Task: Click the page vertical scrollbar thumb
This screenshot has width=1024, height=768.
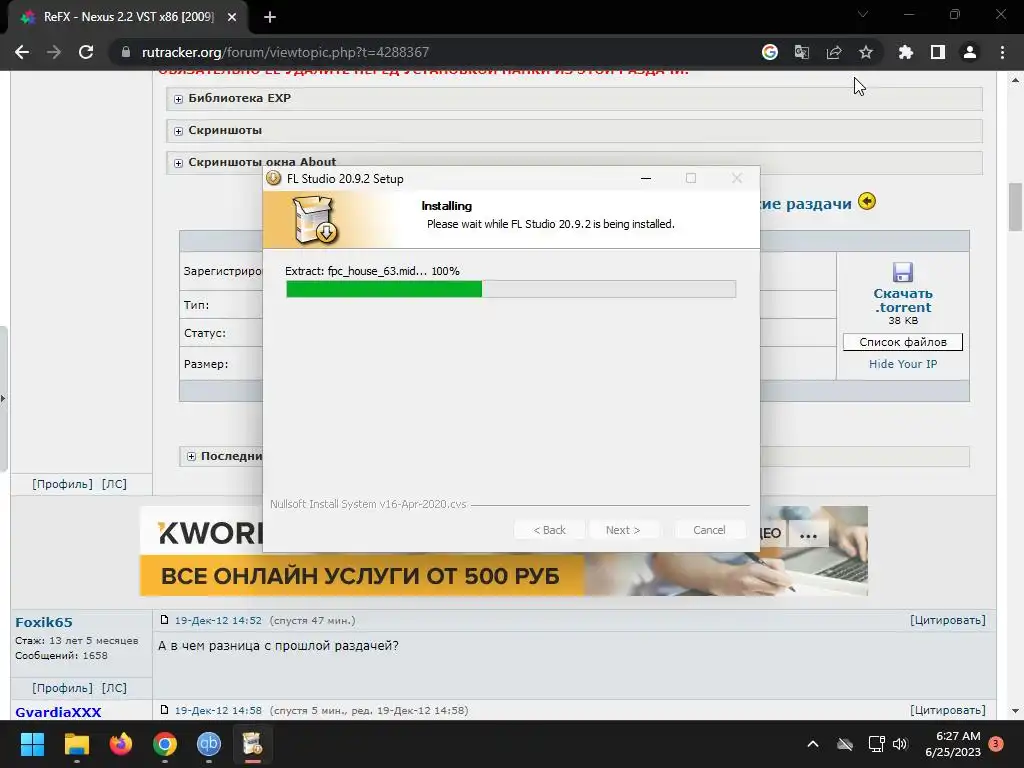Action: (x=1016, y=206)
